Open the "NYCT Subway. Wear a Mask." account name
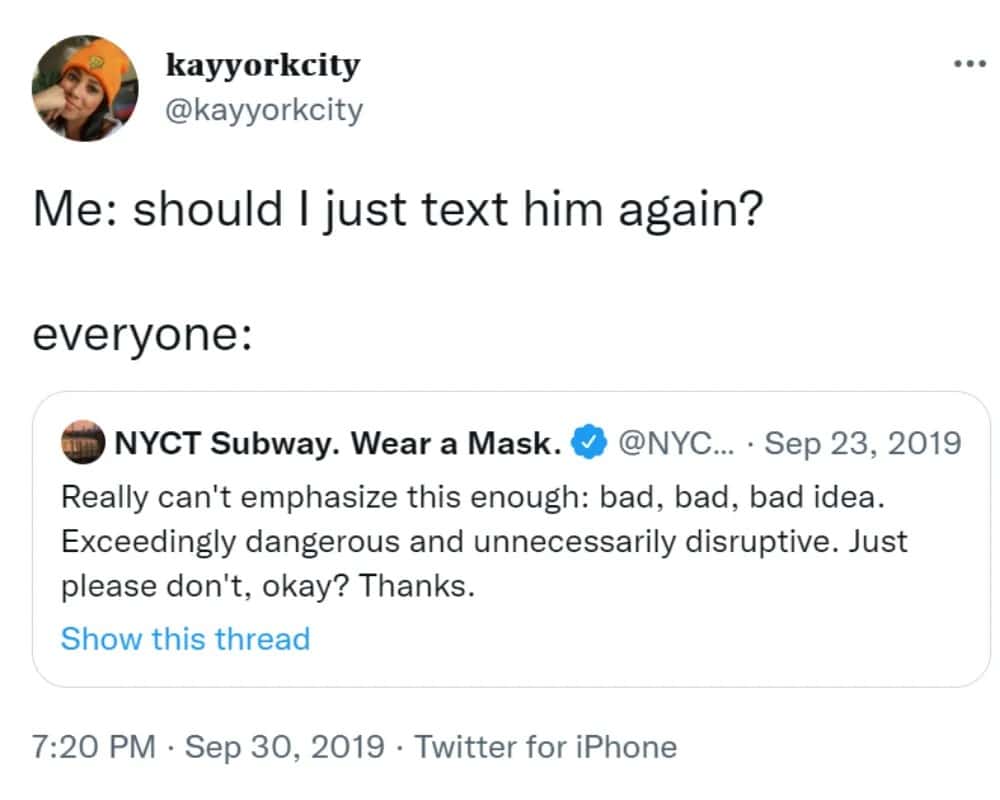This screenshot has height=800, width=1000. pyautogui.click(x=337, y=441)
